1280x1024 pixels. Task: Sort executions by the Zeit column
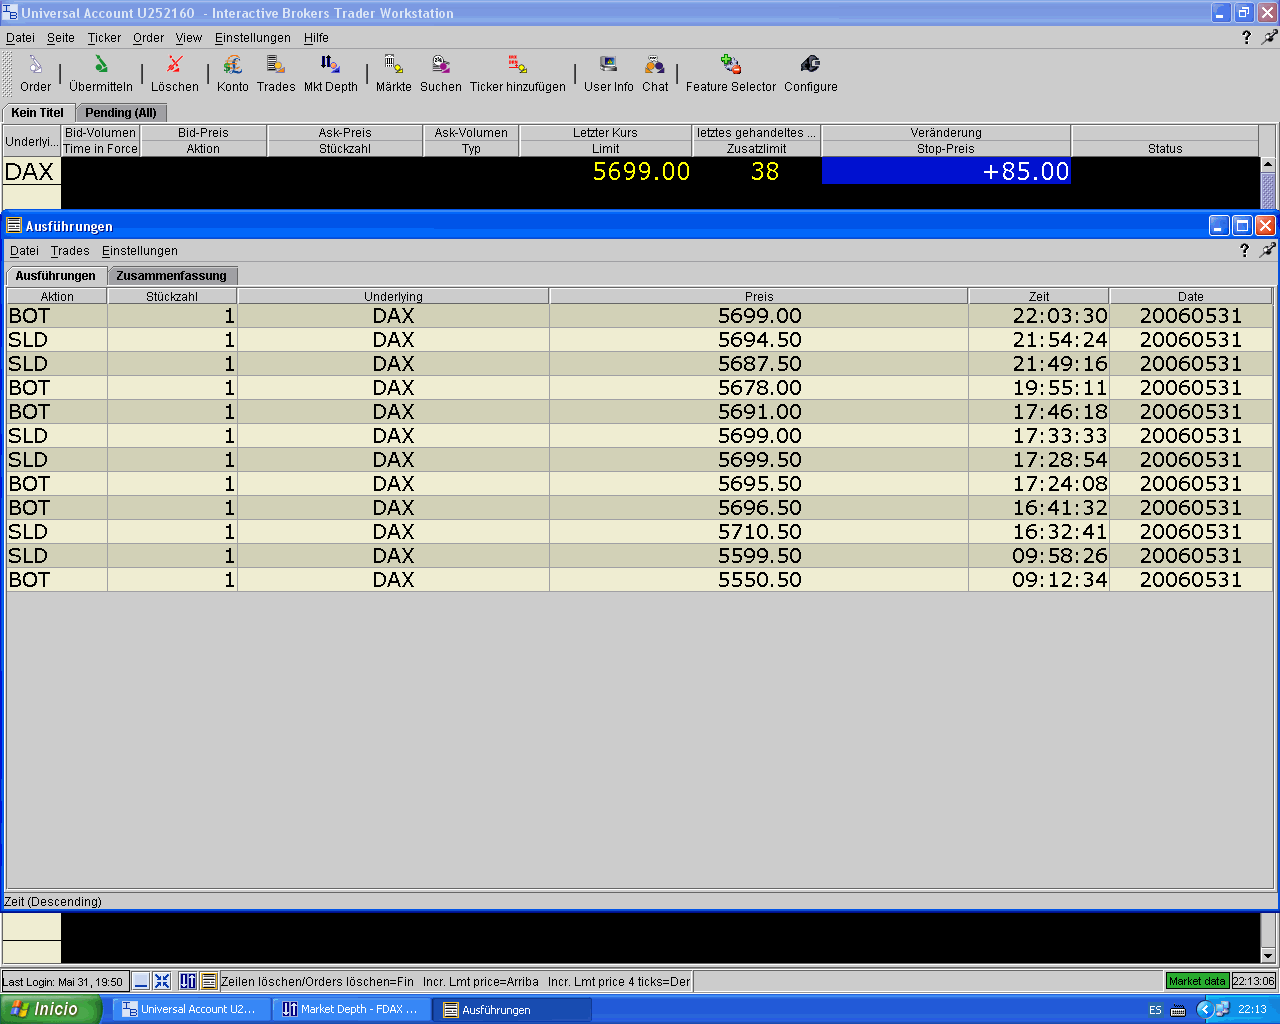[x=1039, y=296]
